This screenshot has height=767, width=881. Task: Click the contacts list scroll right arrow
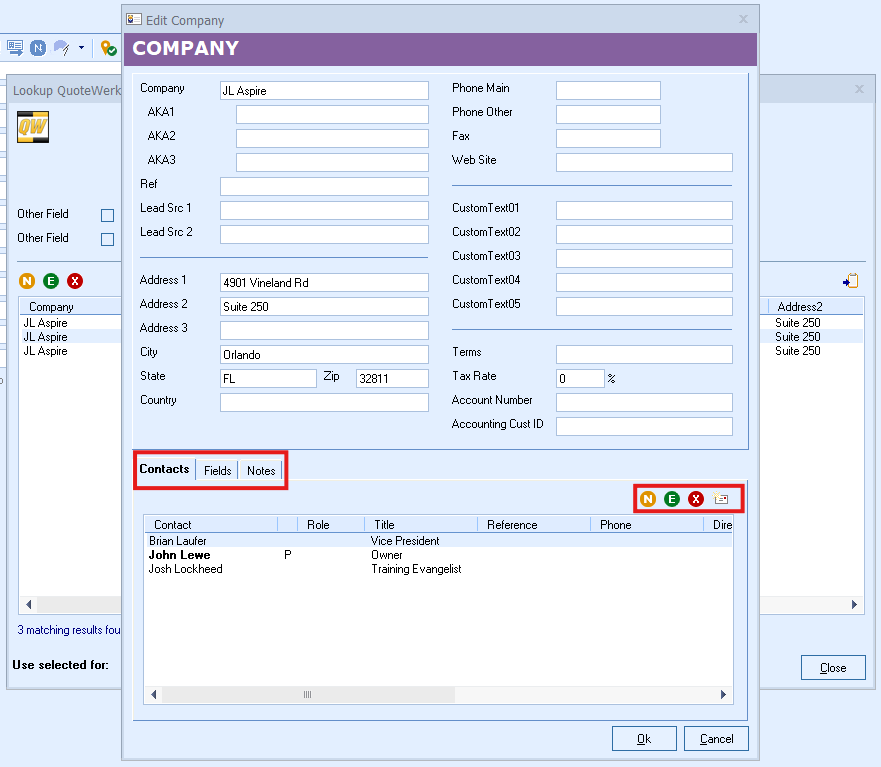(x=723, y=695)
